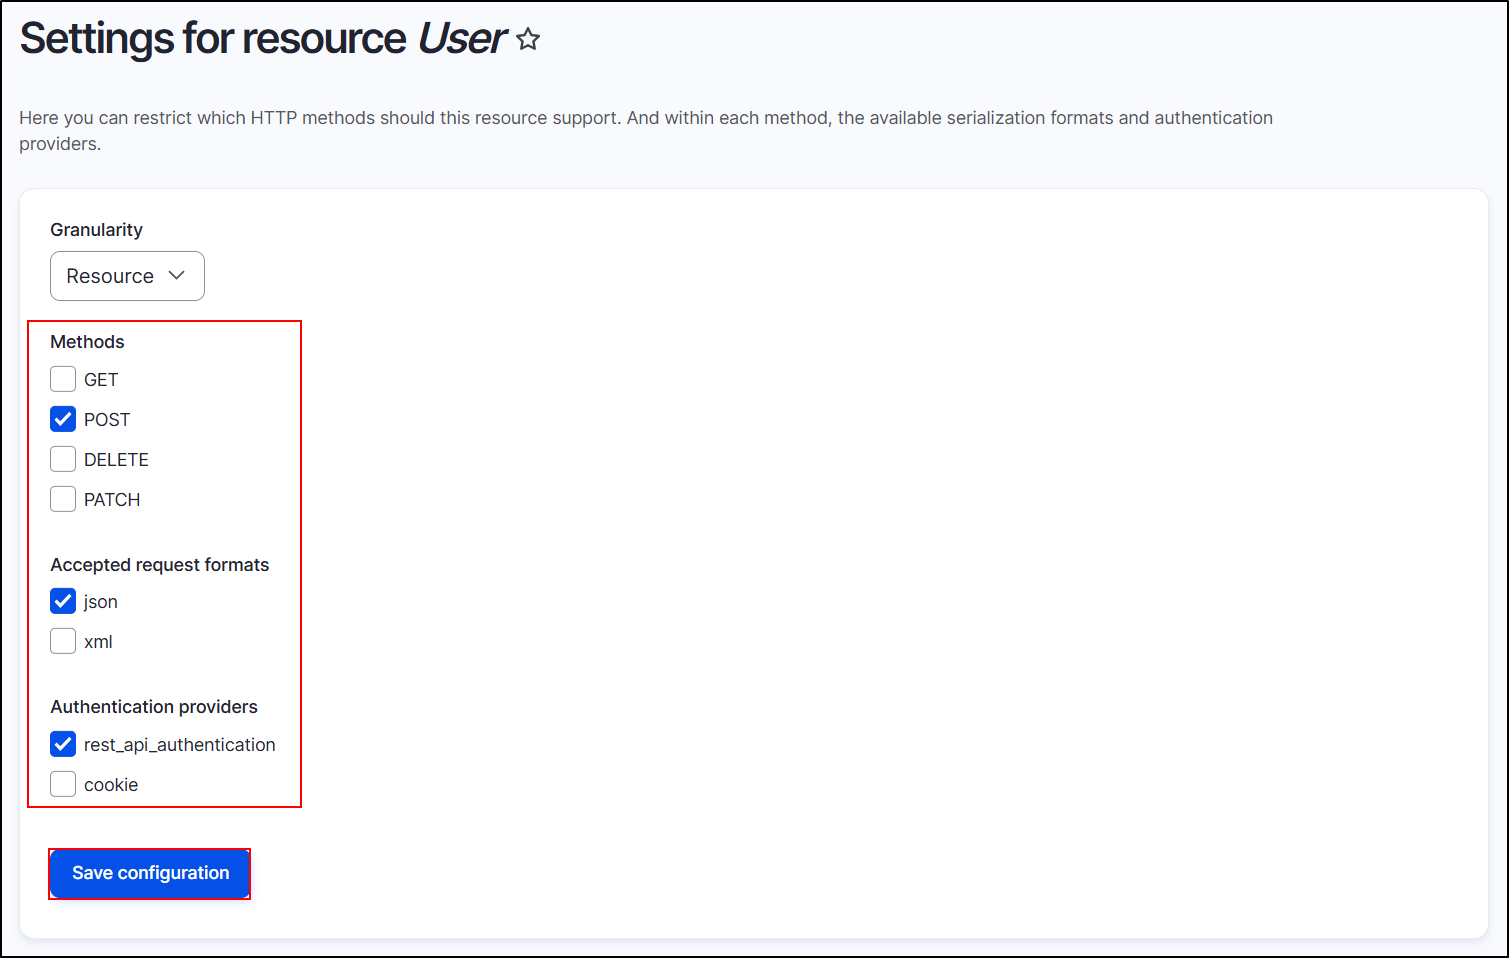Click the "Accepted request formats" label
The width and height of the screenshot is (1509, 958).
click(x=160, y=565)
